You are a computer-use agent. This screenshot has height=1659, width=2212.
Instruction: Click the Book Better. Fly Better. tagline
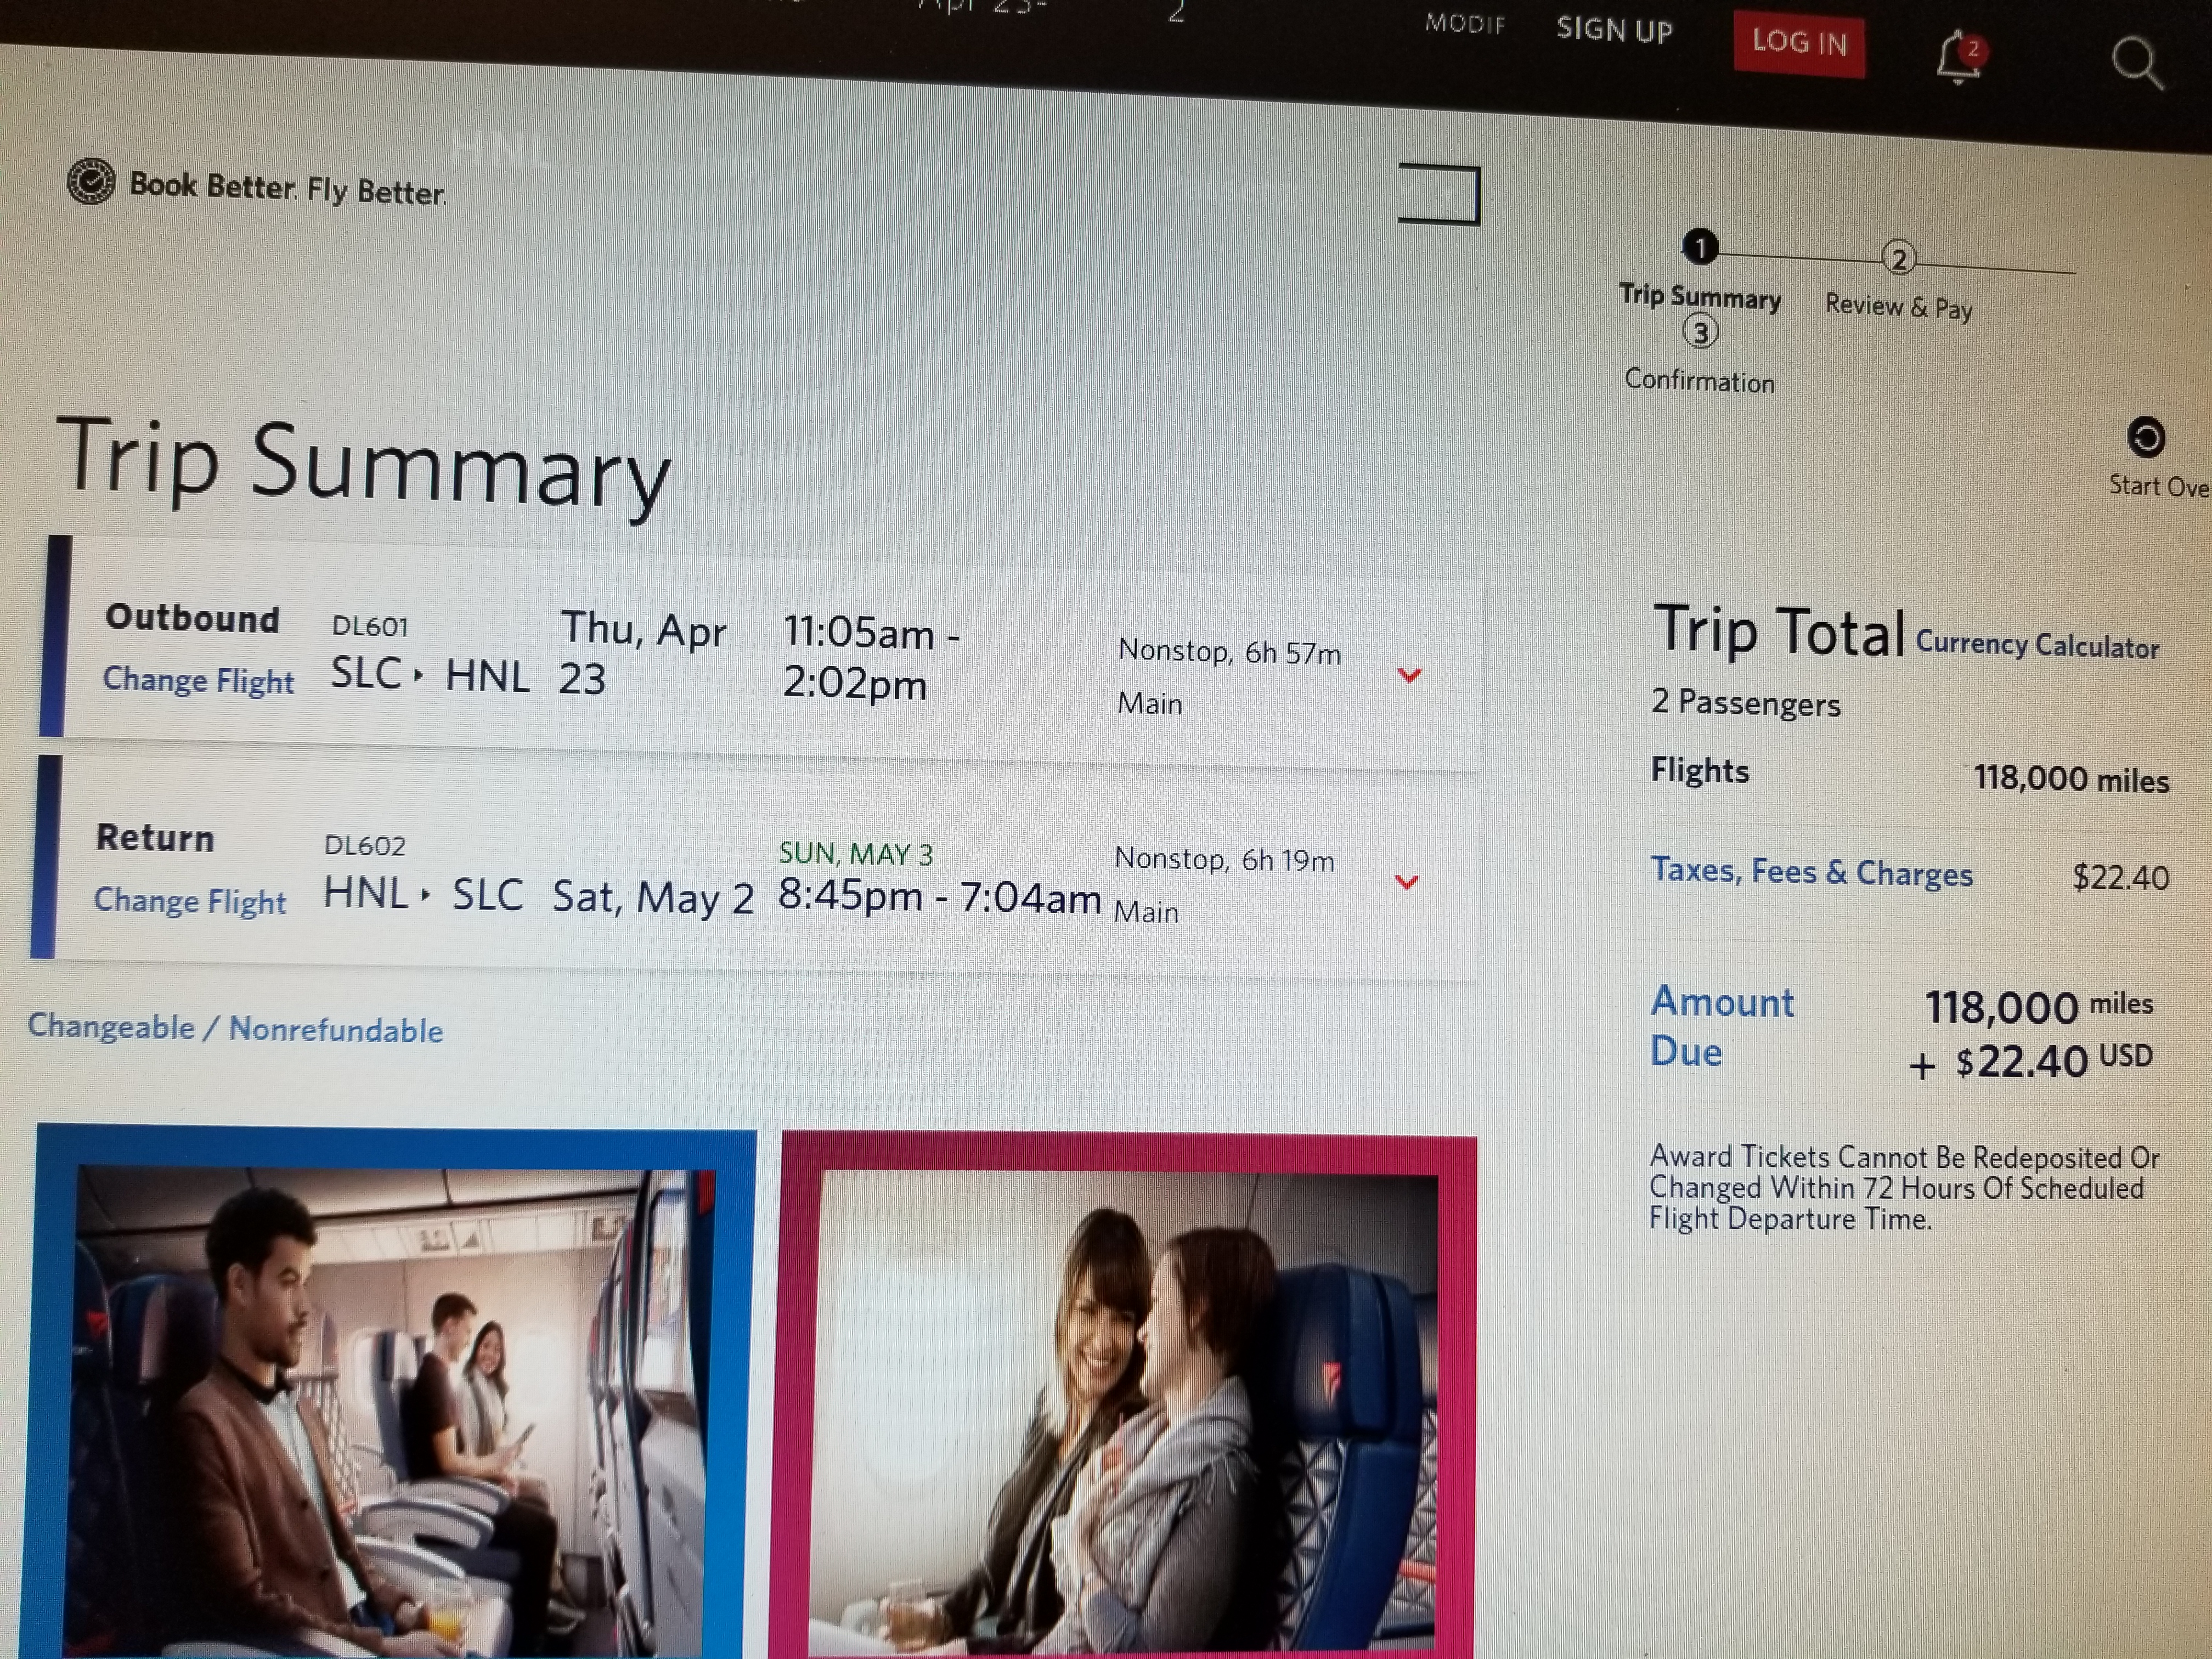pyautogui.click(x=288, y=188)
